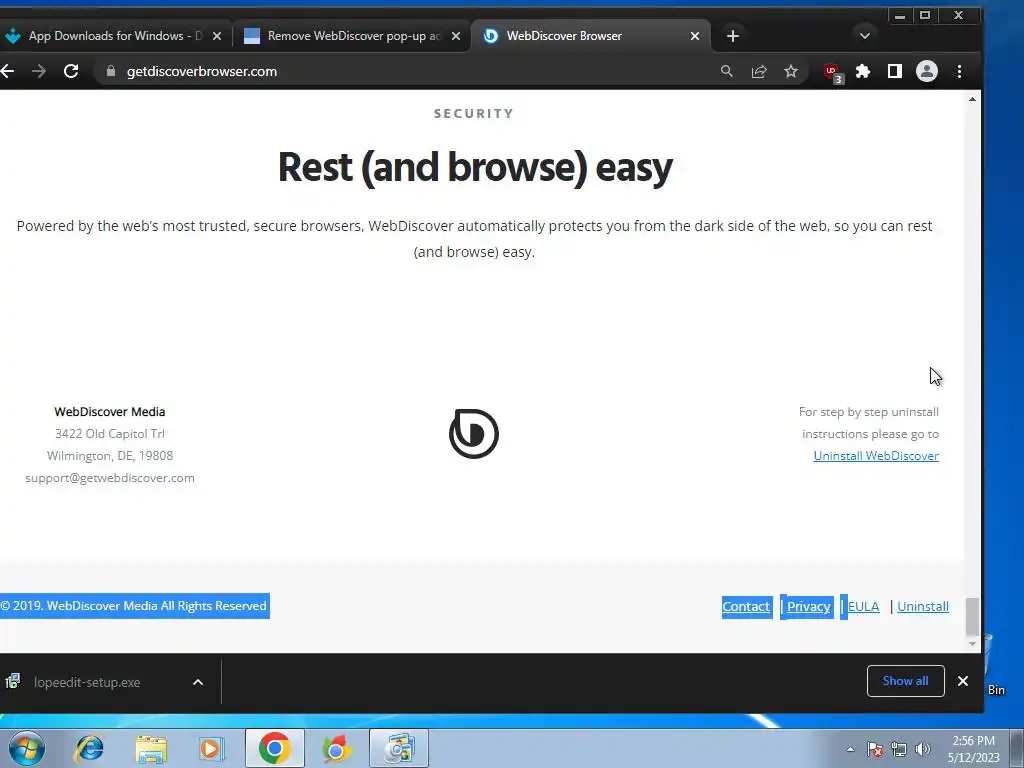Viewport: 1024px width, 768px height.
Task: Close the Remove WebDiscover pop-up tab
Action: (456, 36)
